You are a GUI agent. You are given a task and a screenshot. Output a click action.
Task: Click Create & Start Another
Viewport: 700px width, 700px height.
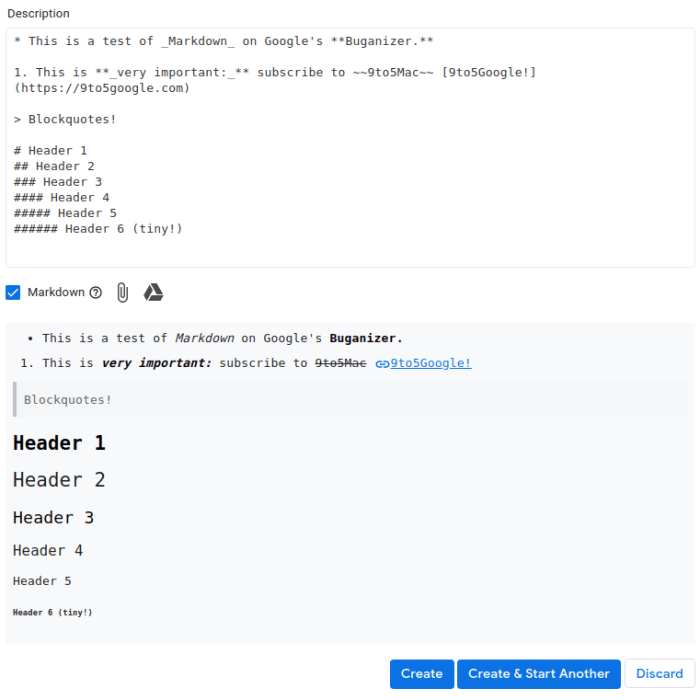pyautogui.click(x=539, y=674)
